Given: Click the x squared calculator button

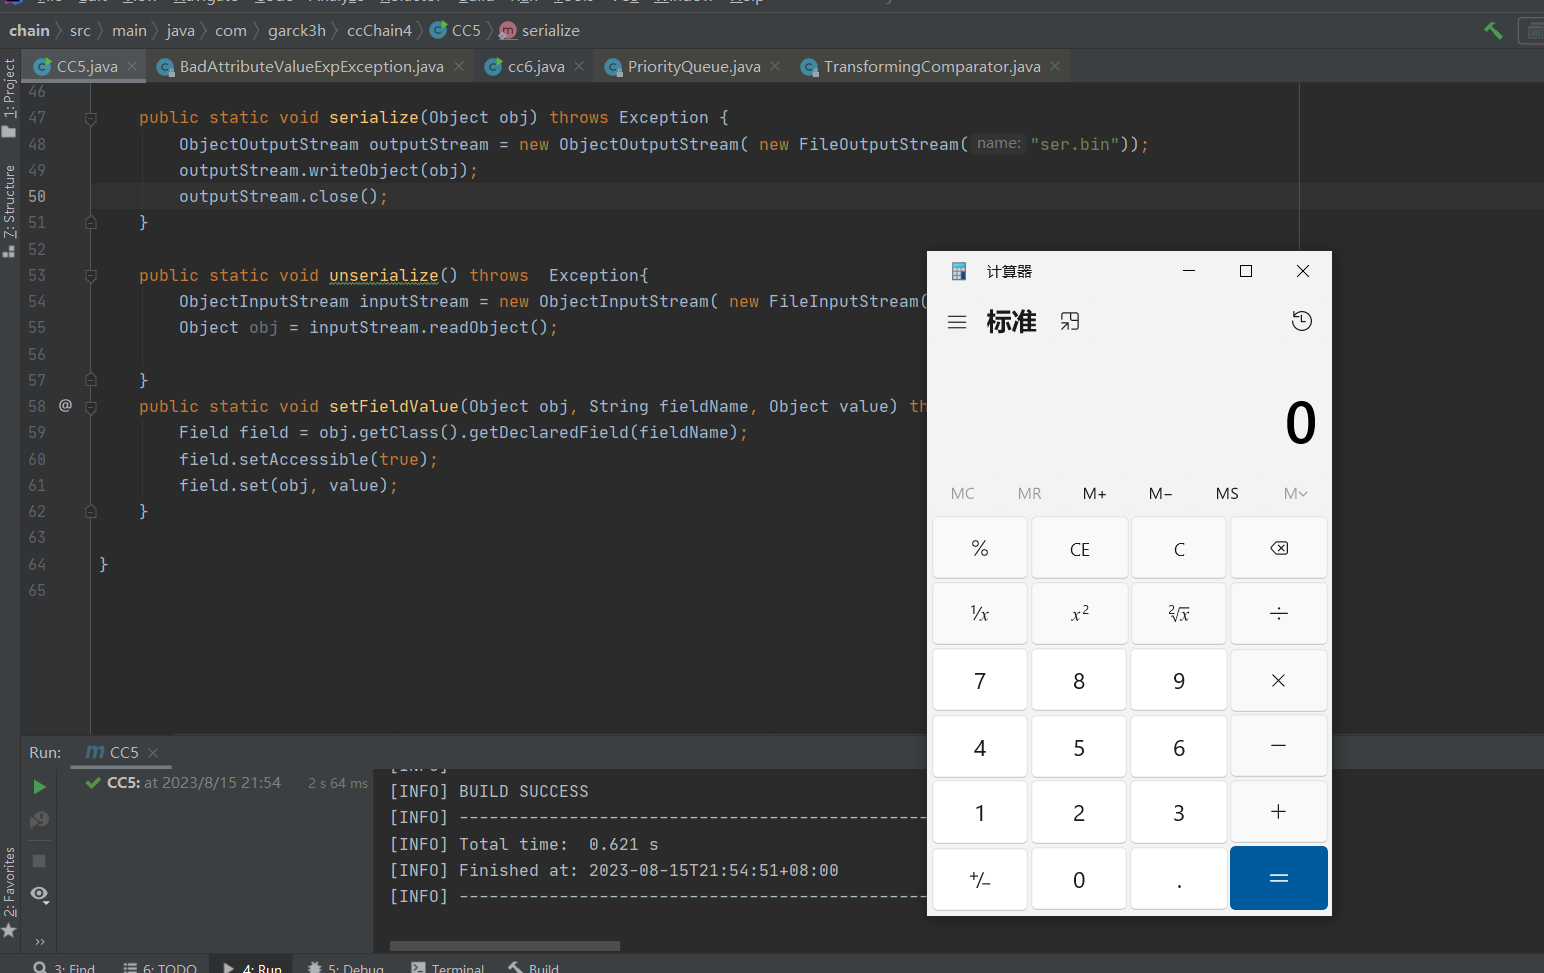Looking at the screenshot, I should tap(1079, 614).
